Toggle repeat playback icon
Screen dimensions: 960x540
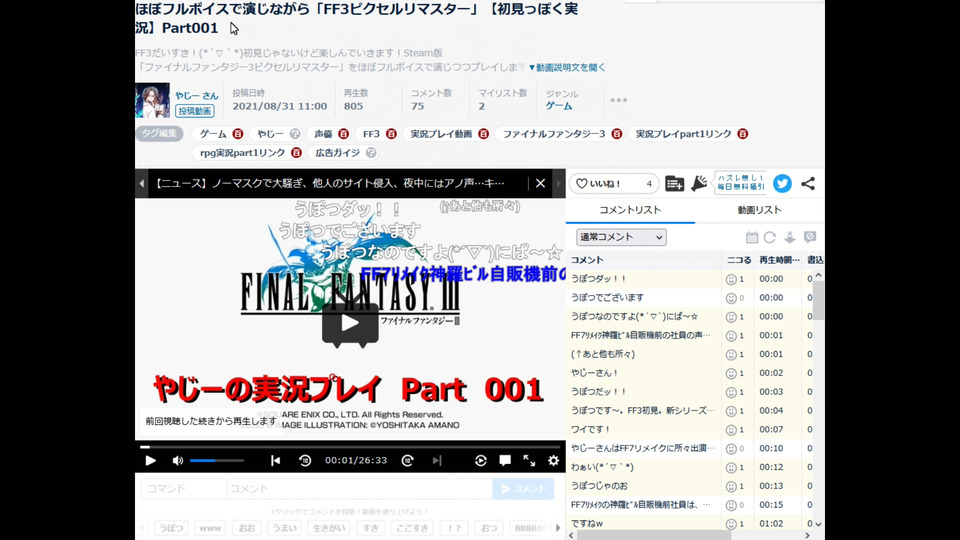click(481, 460)
